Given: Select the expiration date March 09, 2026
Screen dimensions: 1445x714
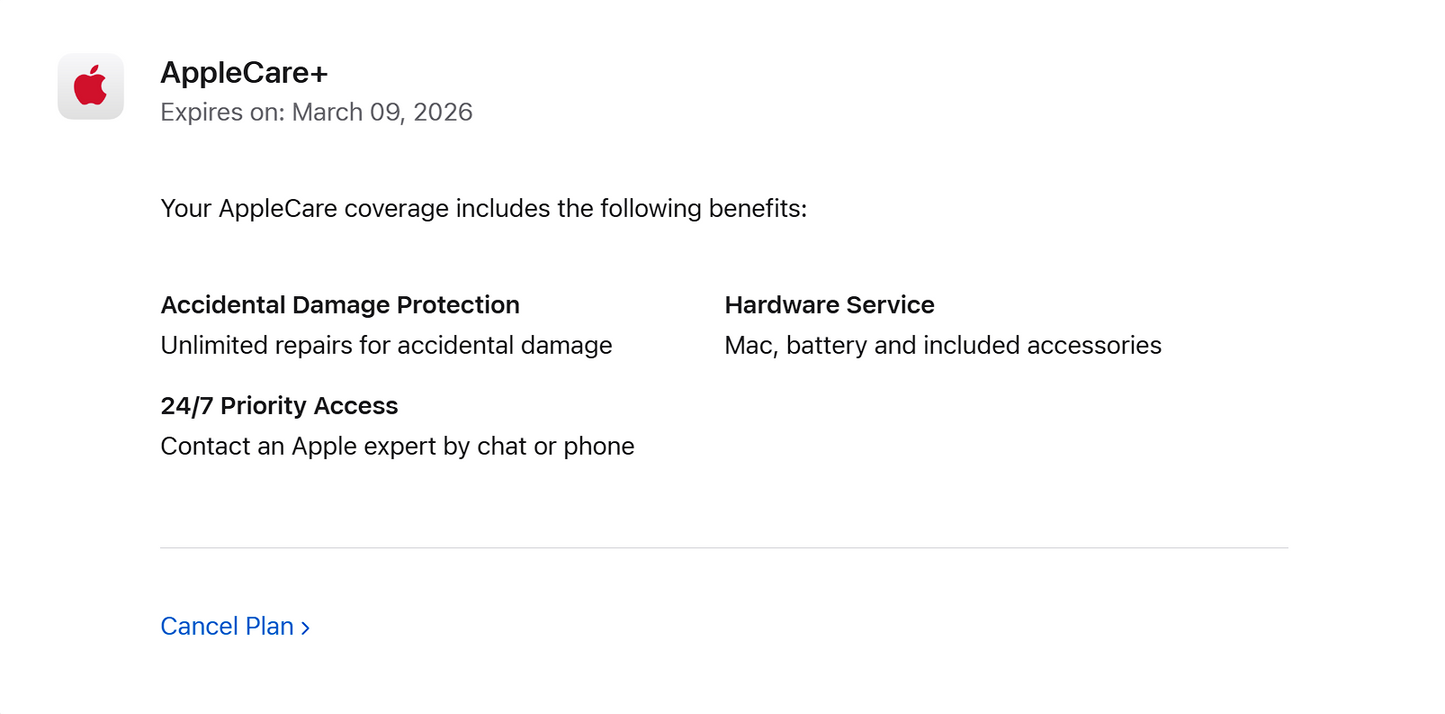Looking at the screenshot, I should click(x=381, y=112).
